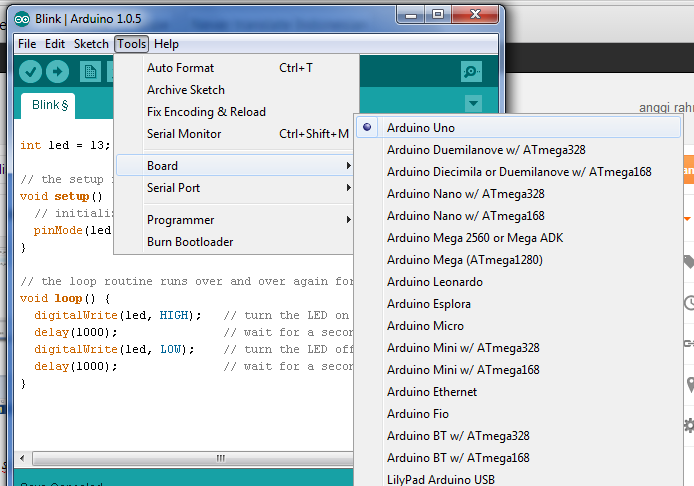Image resolution: width=694 pixels, height=486 pixels.
Task: Maximize the Arduino window
Action: (438, 15)
